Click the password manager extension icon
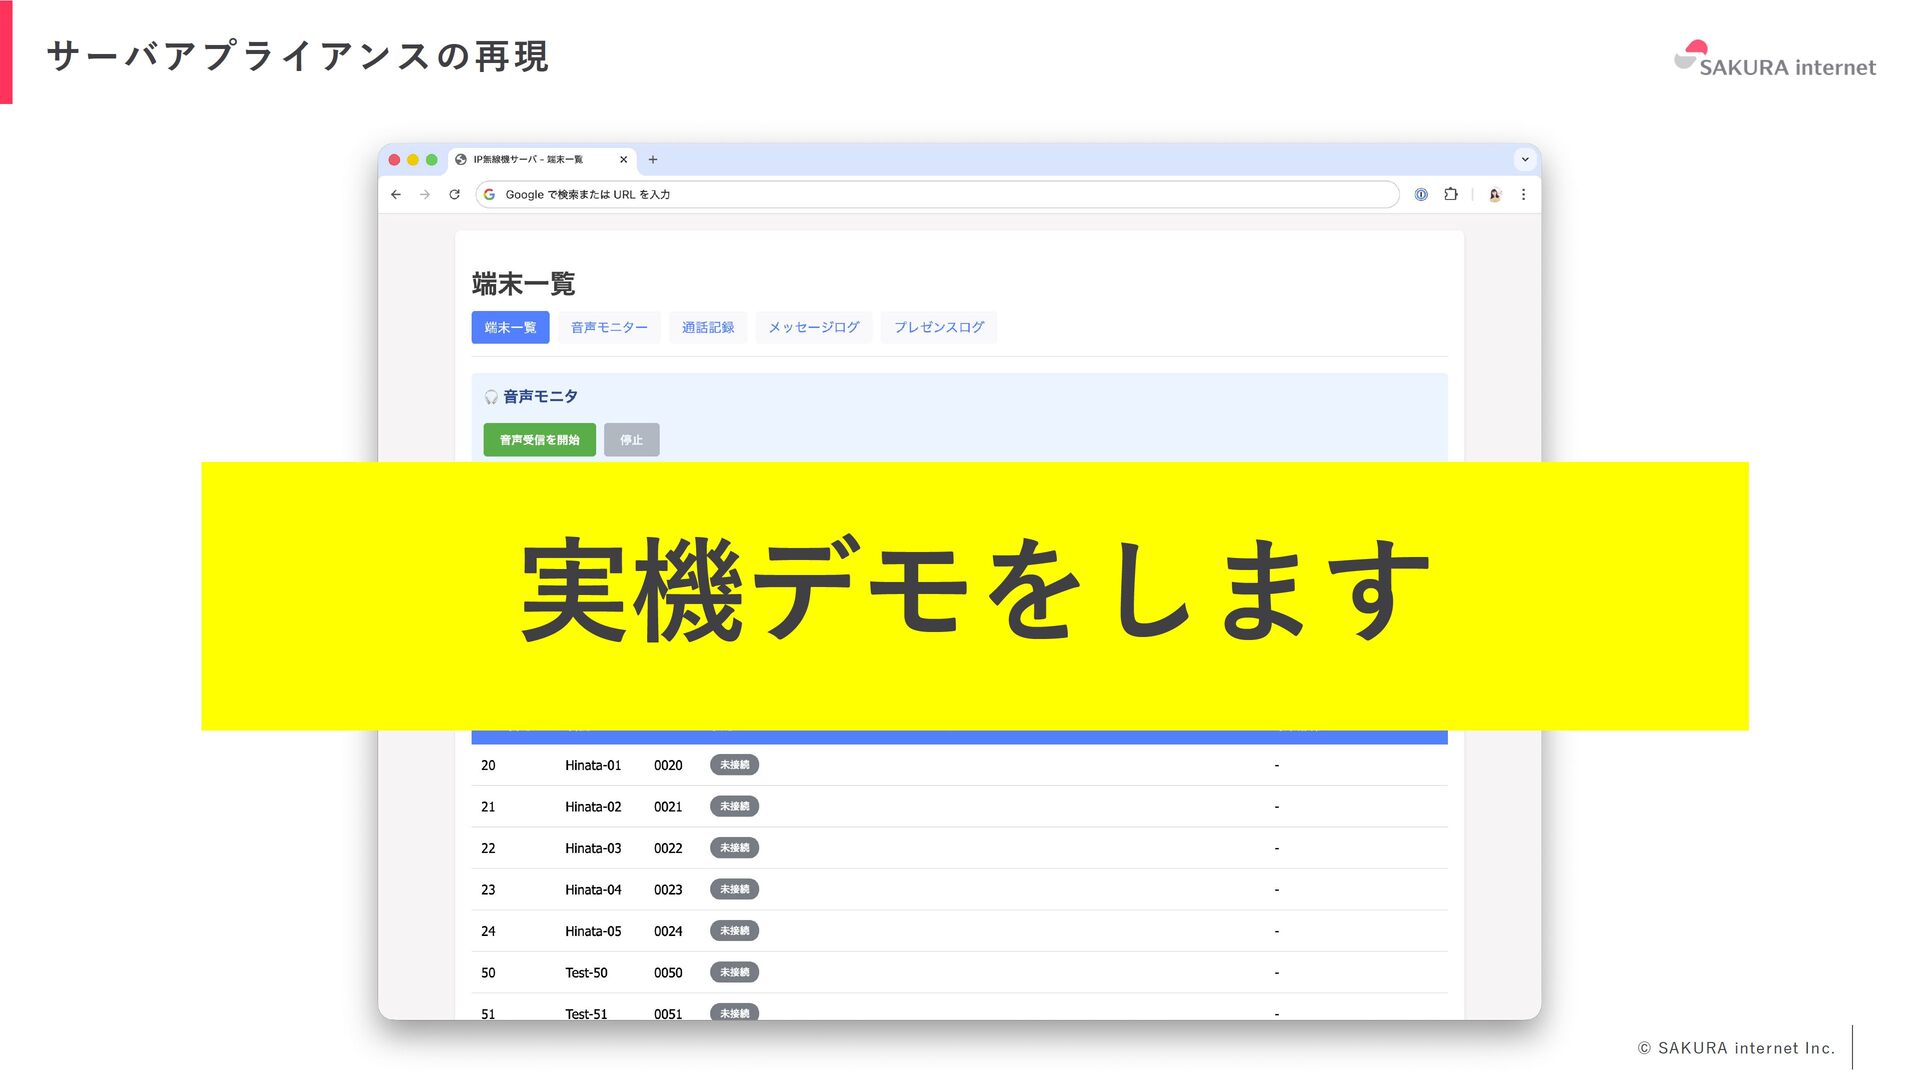This screenshot has height=1080, width=1920. click(1421, 195)
